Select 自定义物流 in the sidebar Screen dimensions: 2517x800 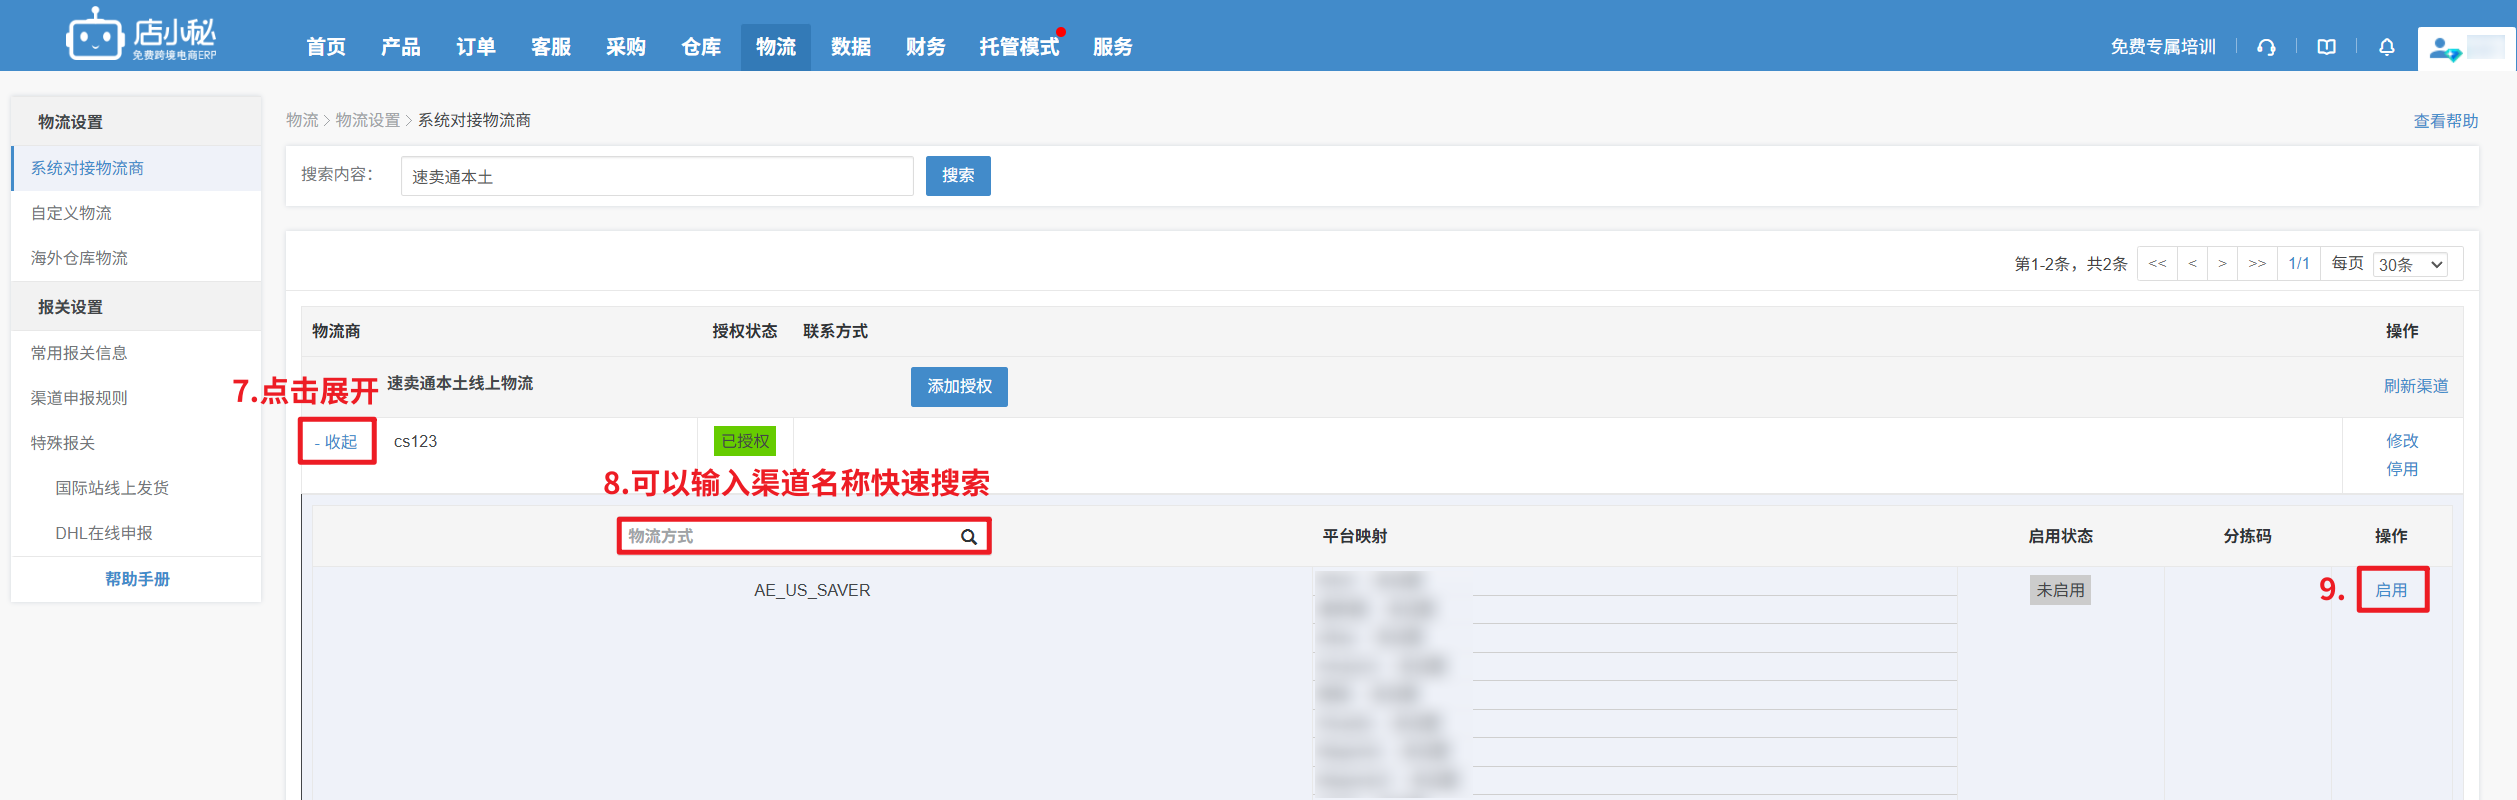[x=72, y=213]
